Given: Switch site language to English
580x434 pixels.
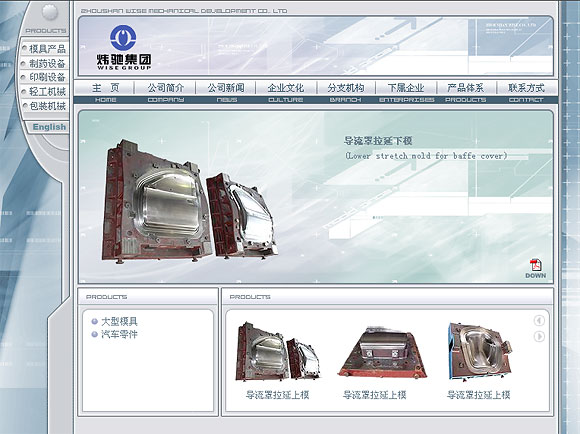Looking at the screenshot, I should point(49,127).
